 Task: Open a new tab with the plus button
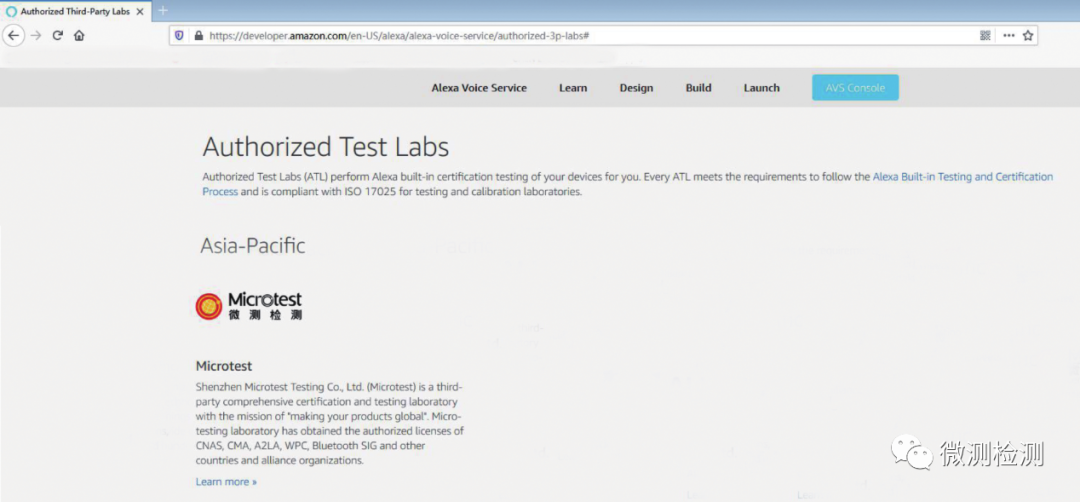(x=163, y=10)
